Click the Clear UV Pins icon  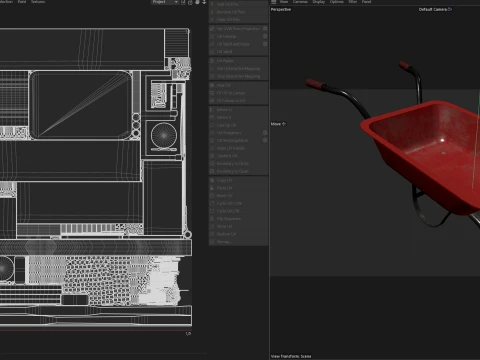pyautogui.click(x=212, y=20)
